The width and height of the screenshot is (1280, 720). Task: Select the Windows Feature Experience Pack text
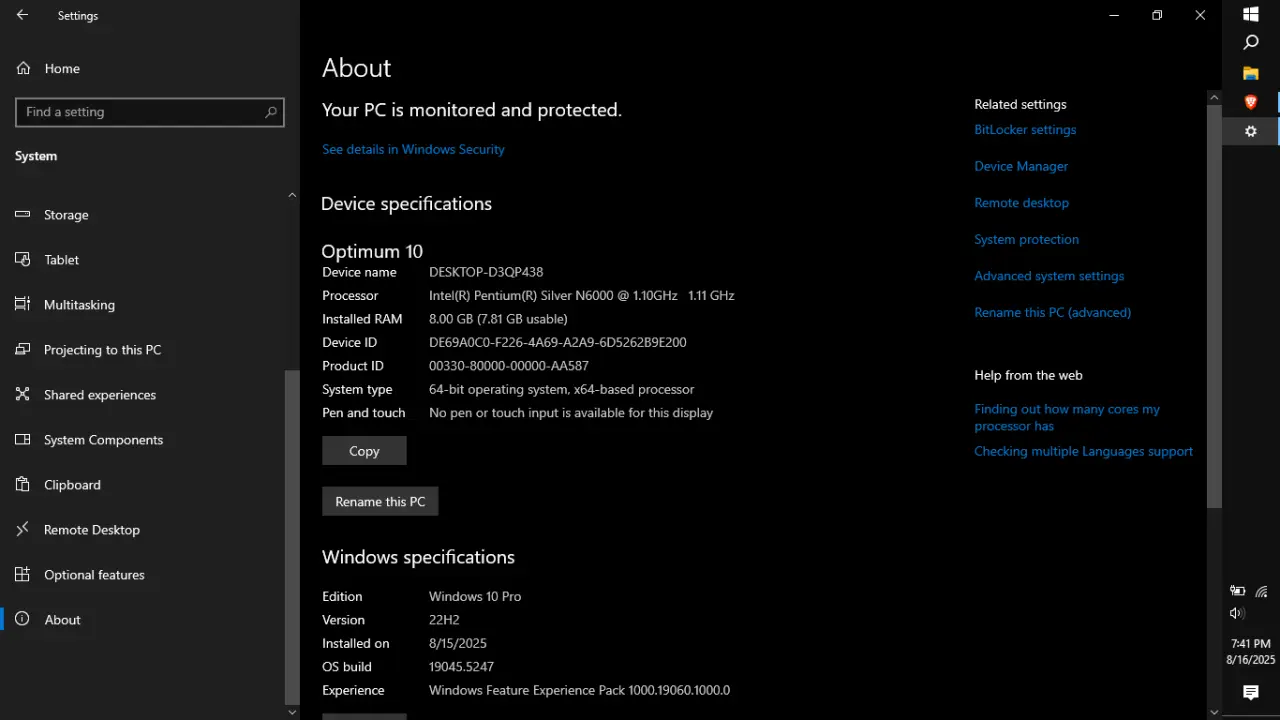click(580, 691)
